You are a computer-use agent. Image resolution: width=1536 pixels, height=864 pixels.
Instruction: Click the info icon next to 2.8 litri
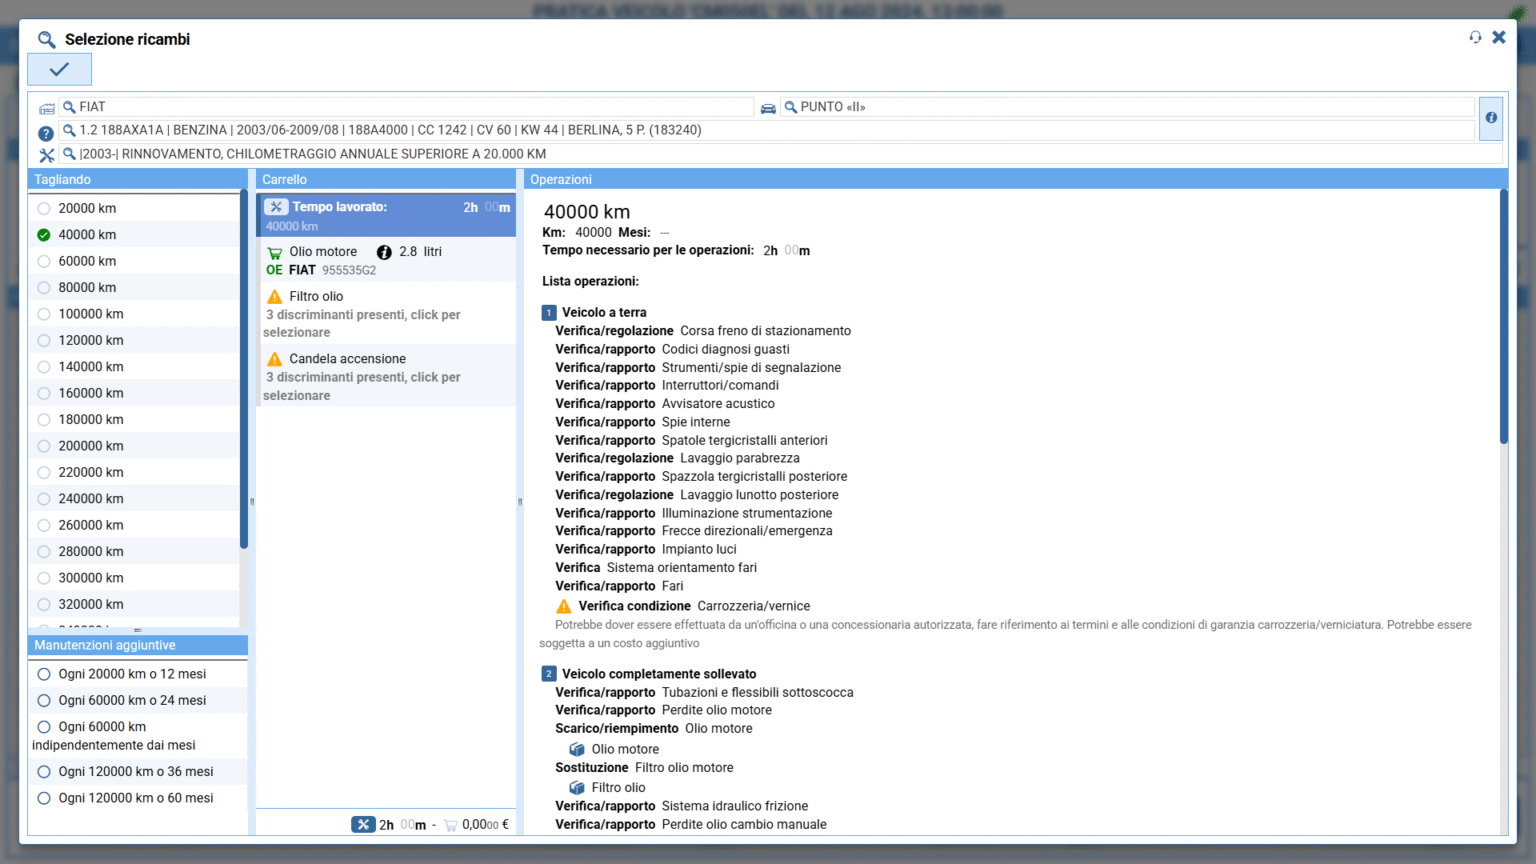pyautogui.click(x=384, y=252)
